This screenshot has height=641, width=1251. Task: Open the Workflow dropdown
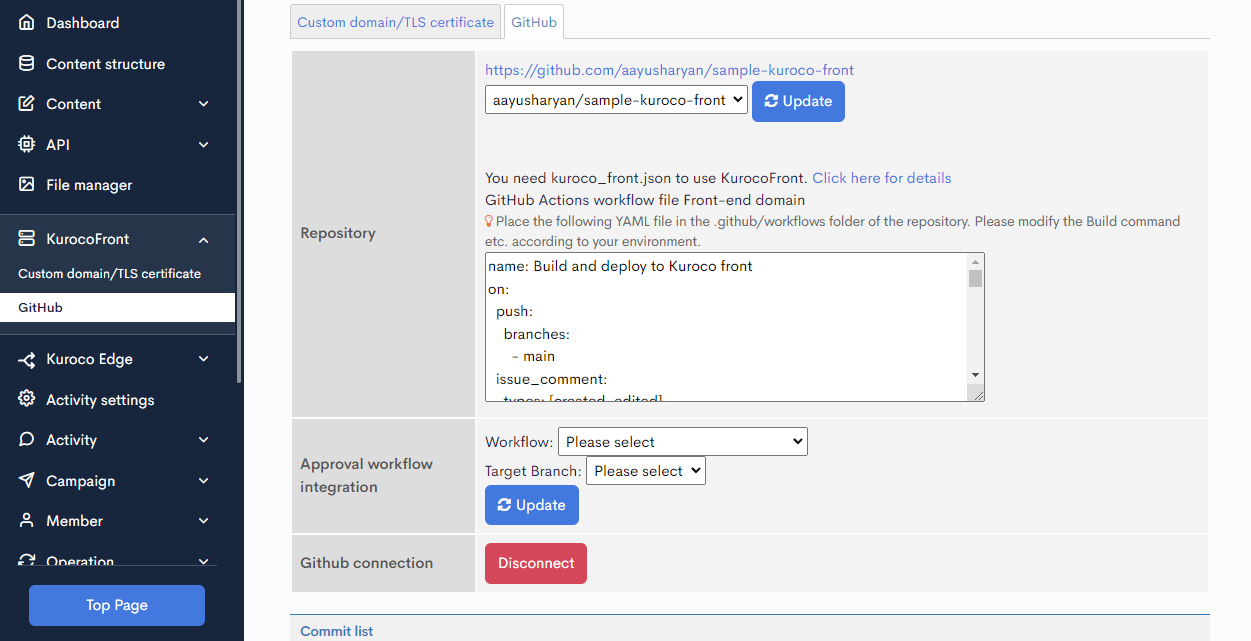(x=683, y=442)
